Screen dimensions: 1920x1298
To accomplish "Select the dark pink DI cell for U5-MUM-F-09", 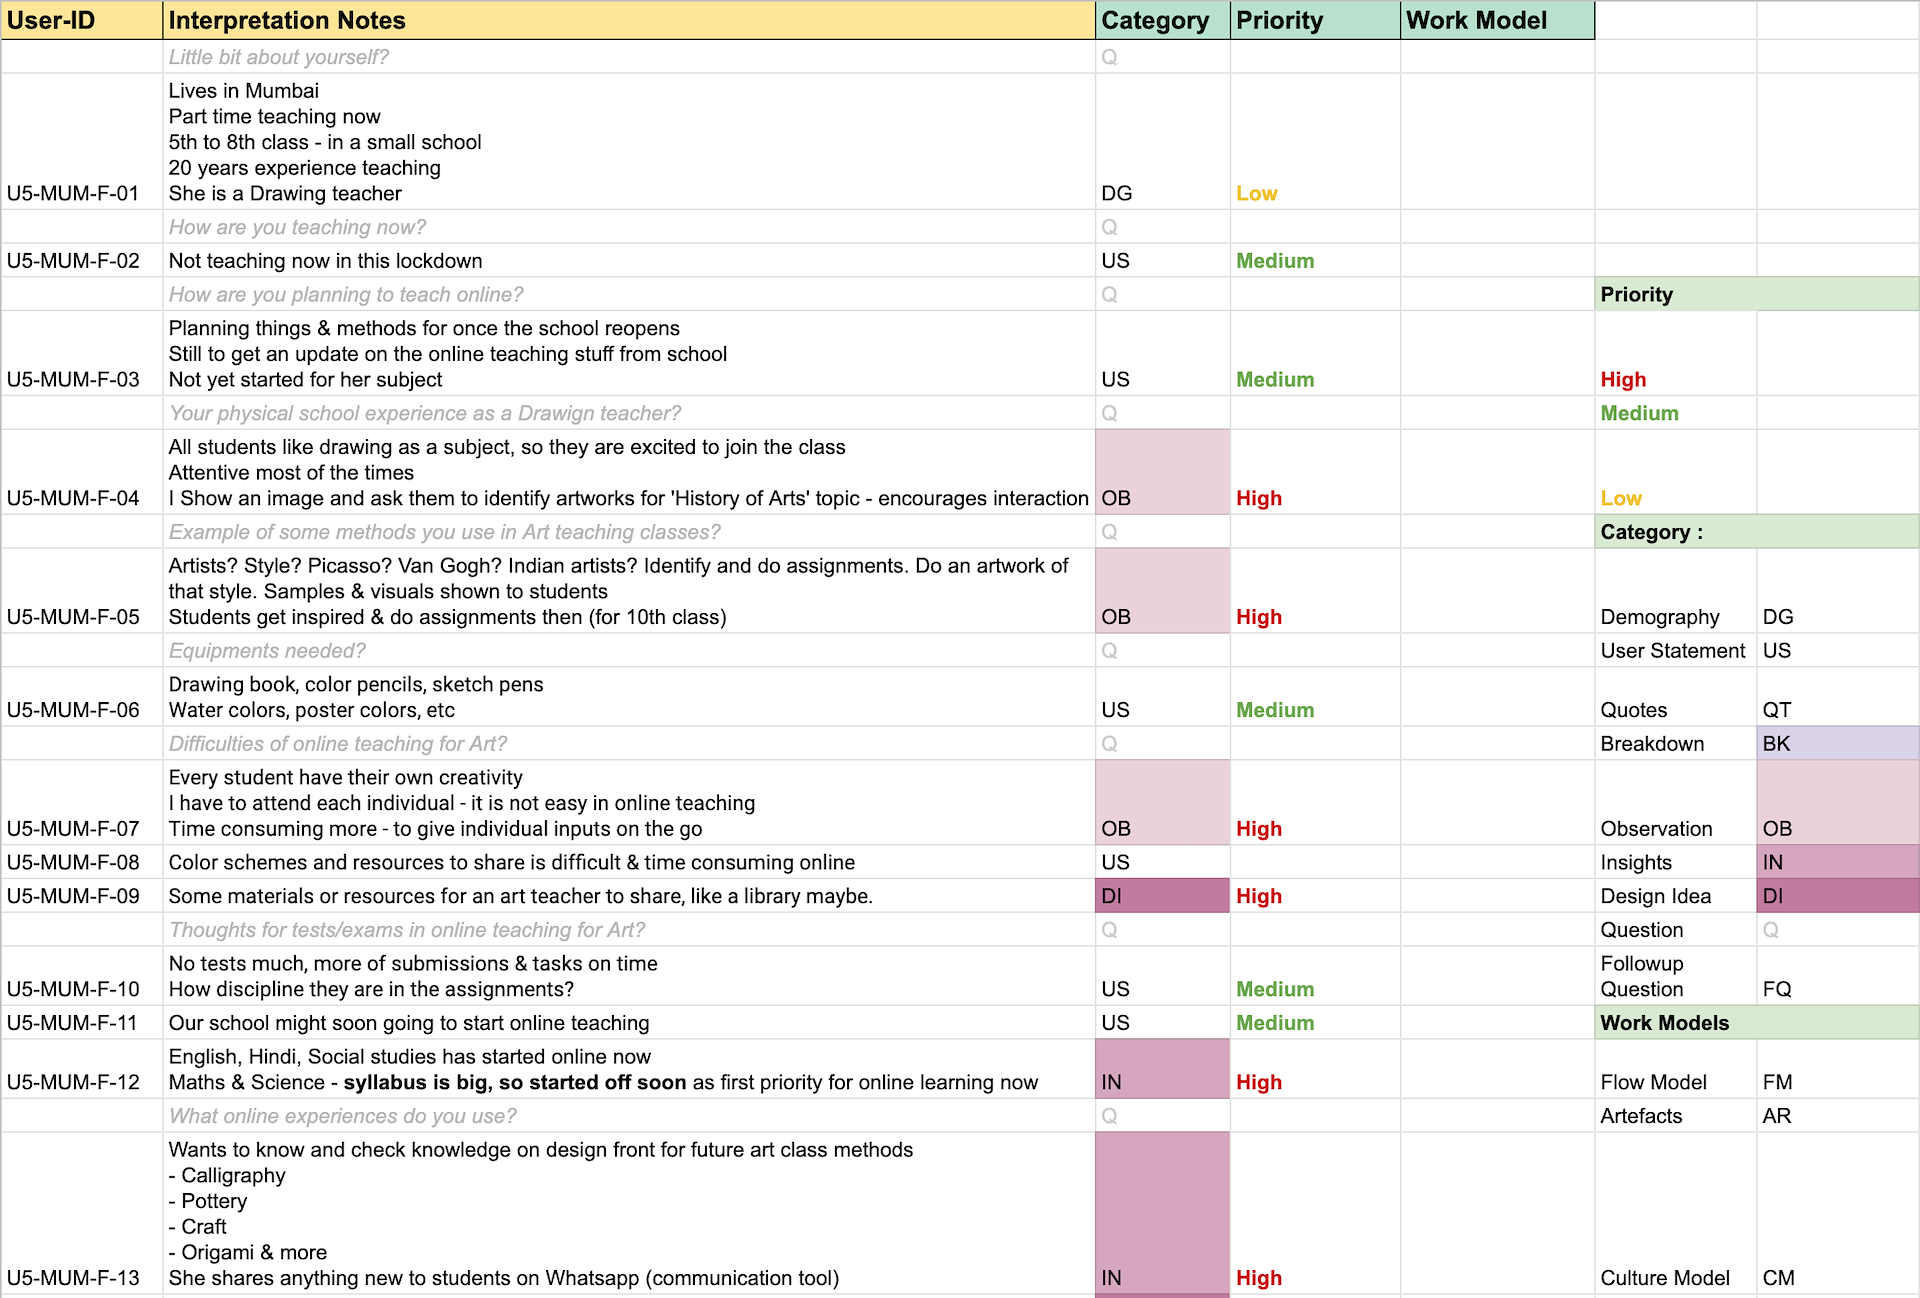I will (1162, 896).
